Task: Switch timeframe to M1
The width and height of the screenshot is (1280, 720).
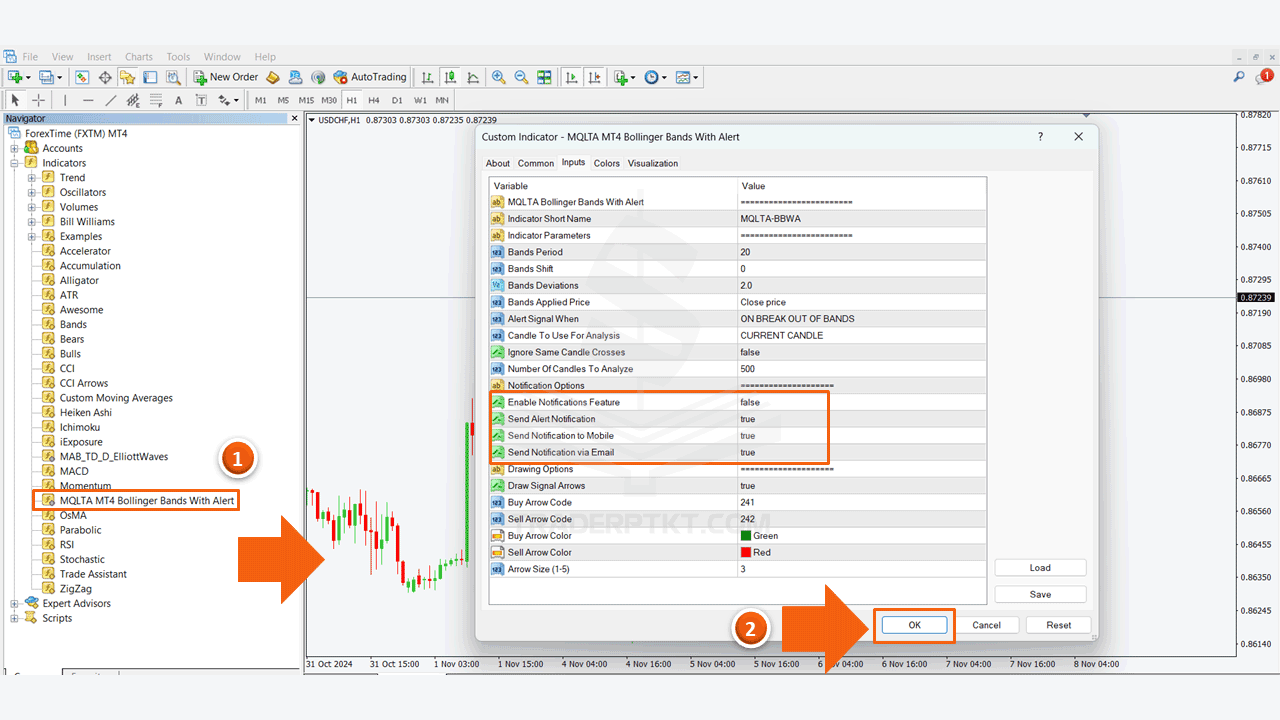Action: tap(261, 100)
